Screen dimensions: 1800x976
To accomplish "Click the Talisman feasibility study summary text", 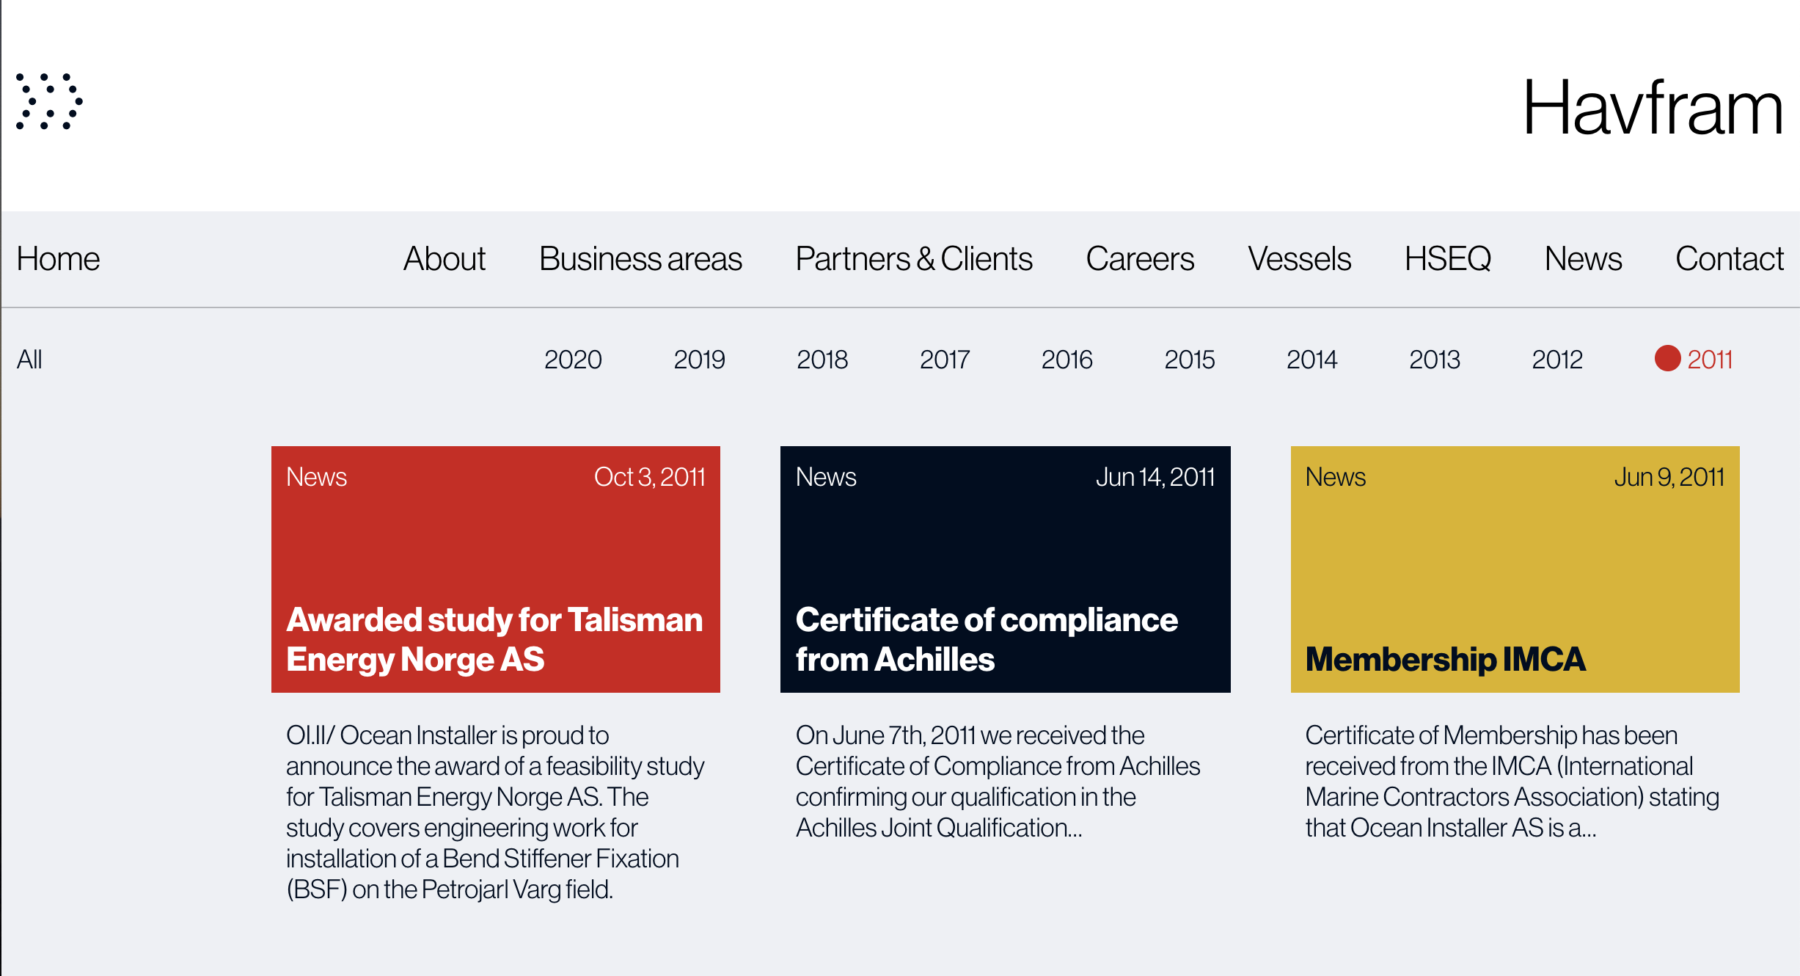I will 495,812.
